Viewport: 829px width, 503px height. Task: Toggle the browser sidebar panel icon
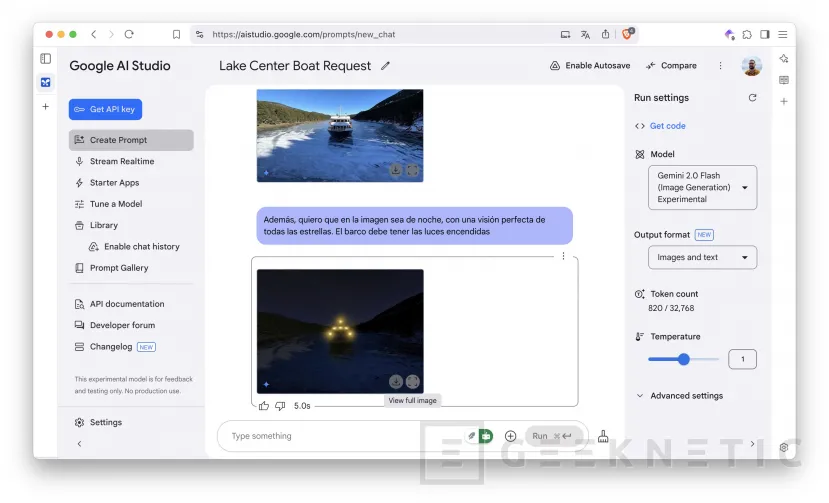click(764, 34)
